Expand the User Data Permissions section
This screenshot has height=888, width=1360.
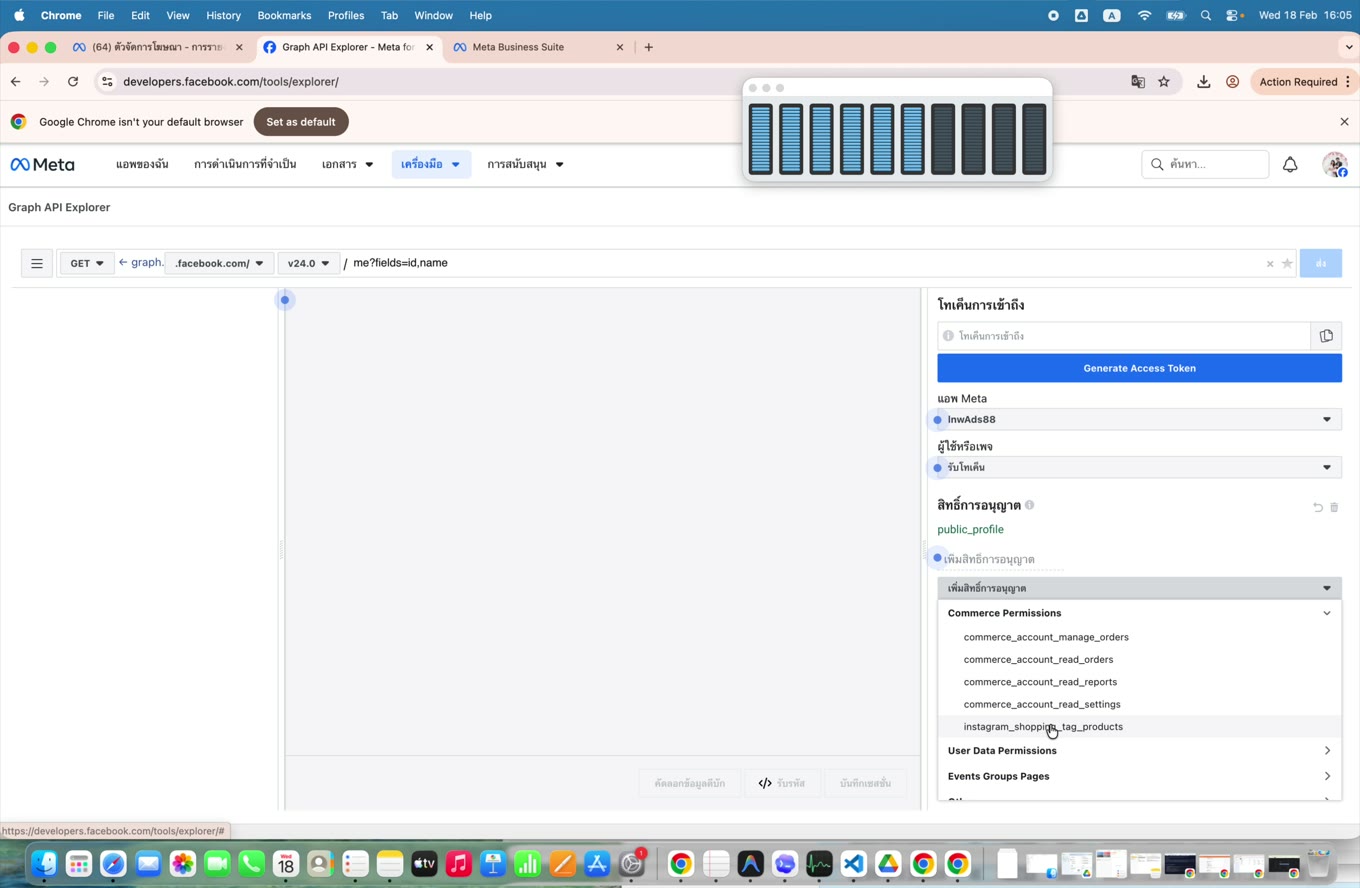coord(1139,751)
